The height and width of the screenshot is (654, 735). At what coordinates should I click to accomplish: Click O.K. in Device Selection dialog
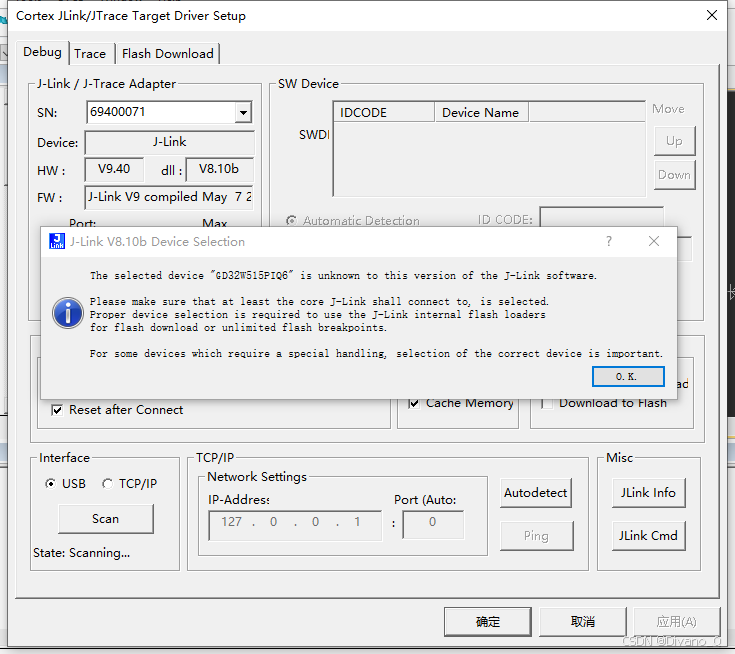click(628, 376)
